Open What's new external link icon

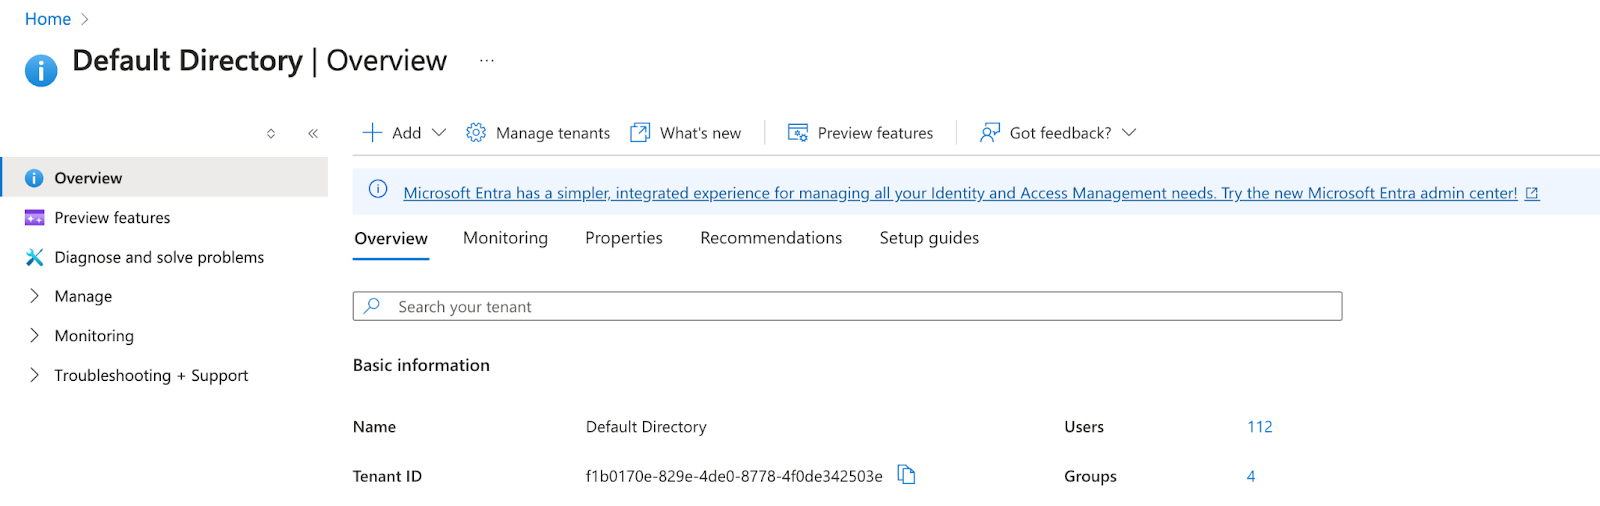tap(640, 133)
